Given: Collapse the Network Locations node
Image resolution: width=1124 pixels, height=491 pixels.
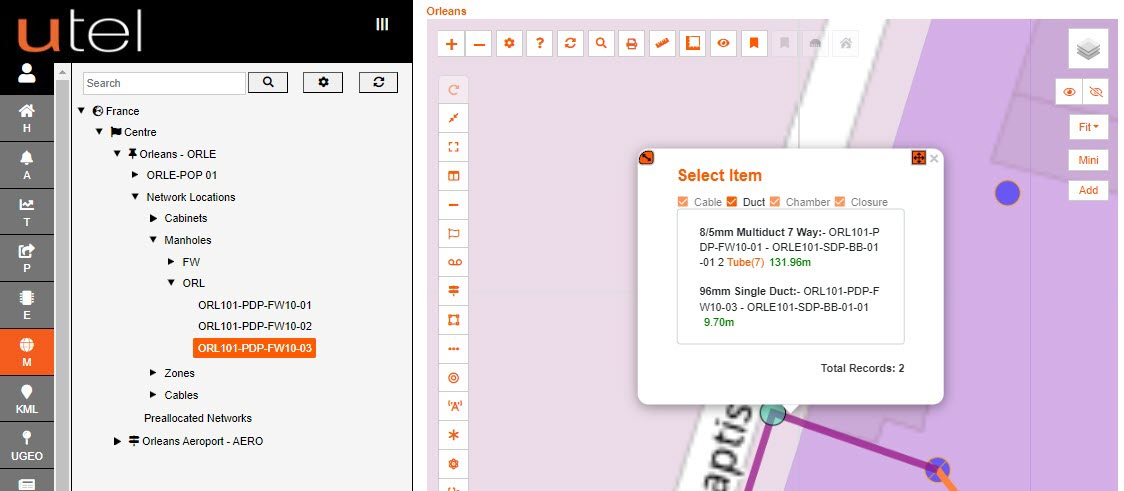Looking at the screenshot, I should 135,197.
